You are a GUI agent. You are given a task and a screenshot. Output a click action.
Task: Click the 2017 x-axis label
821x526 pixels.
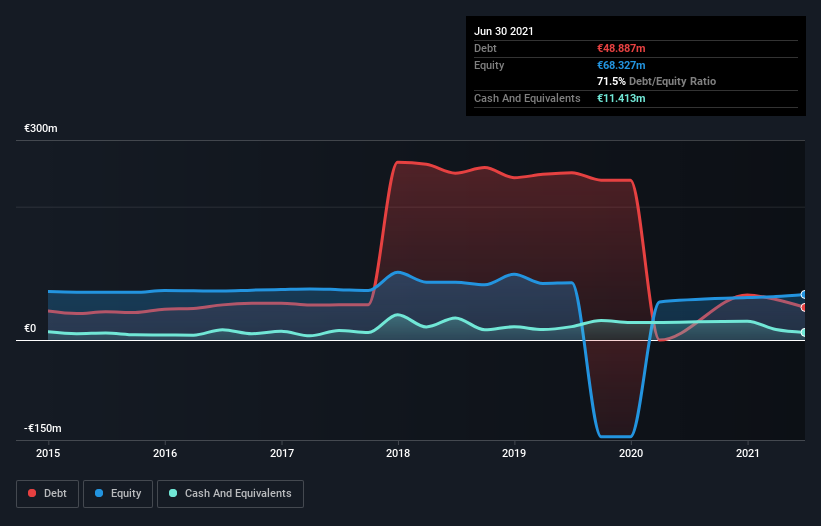tap(282, 453)
